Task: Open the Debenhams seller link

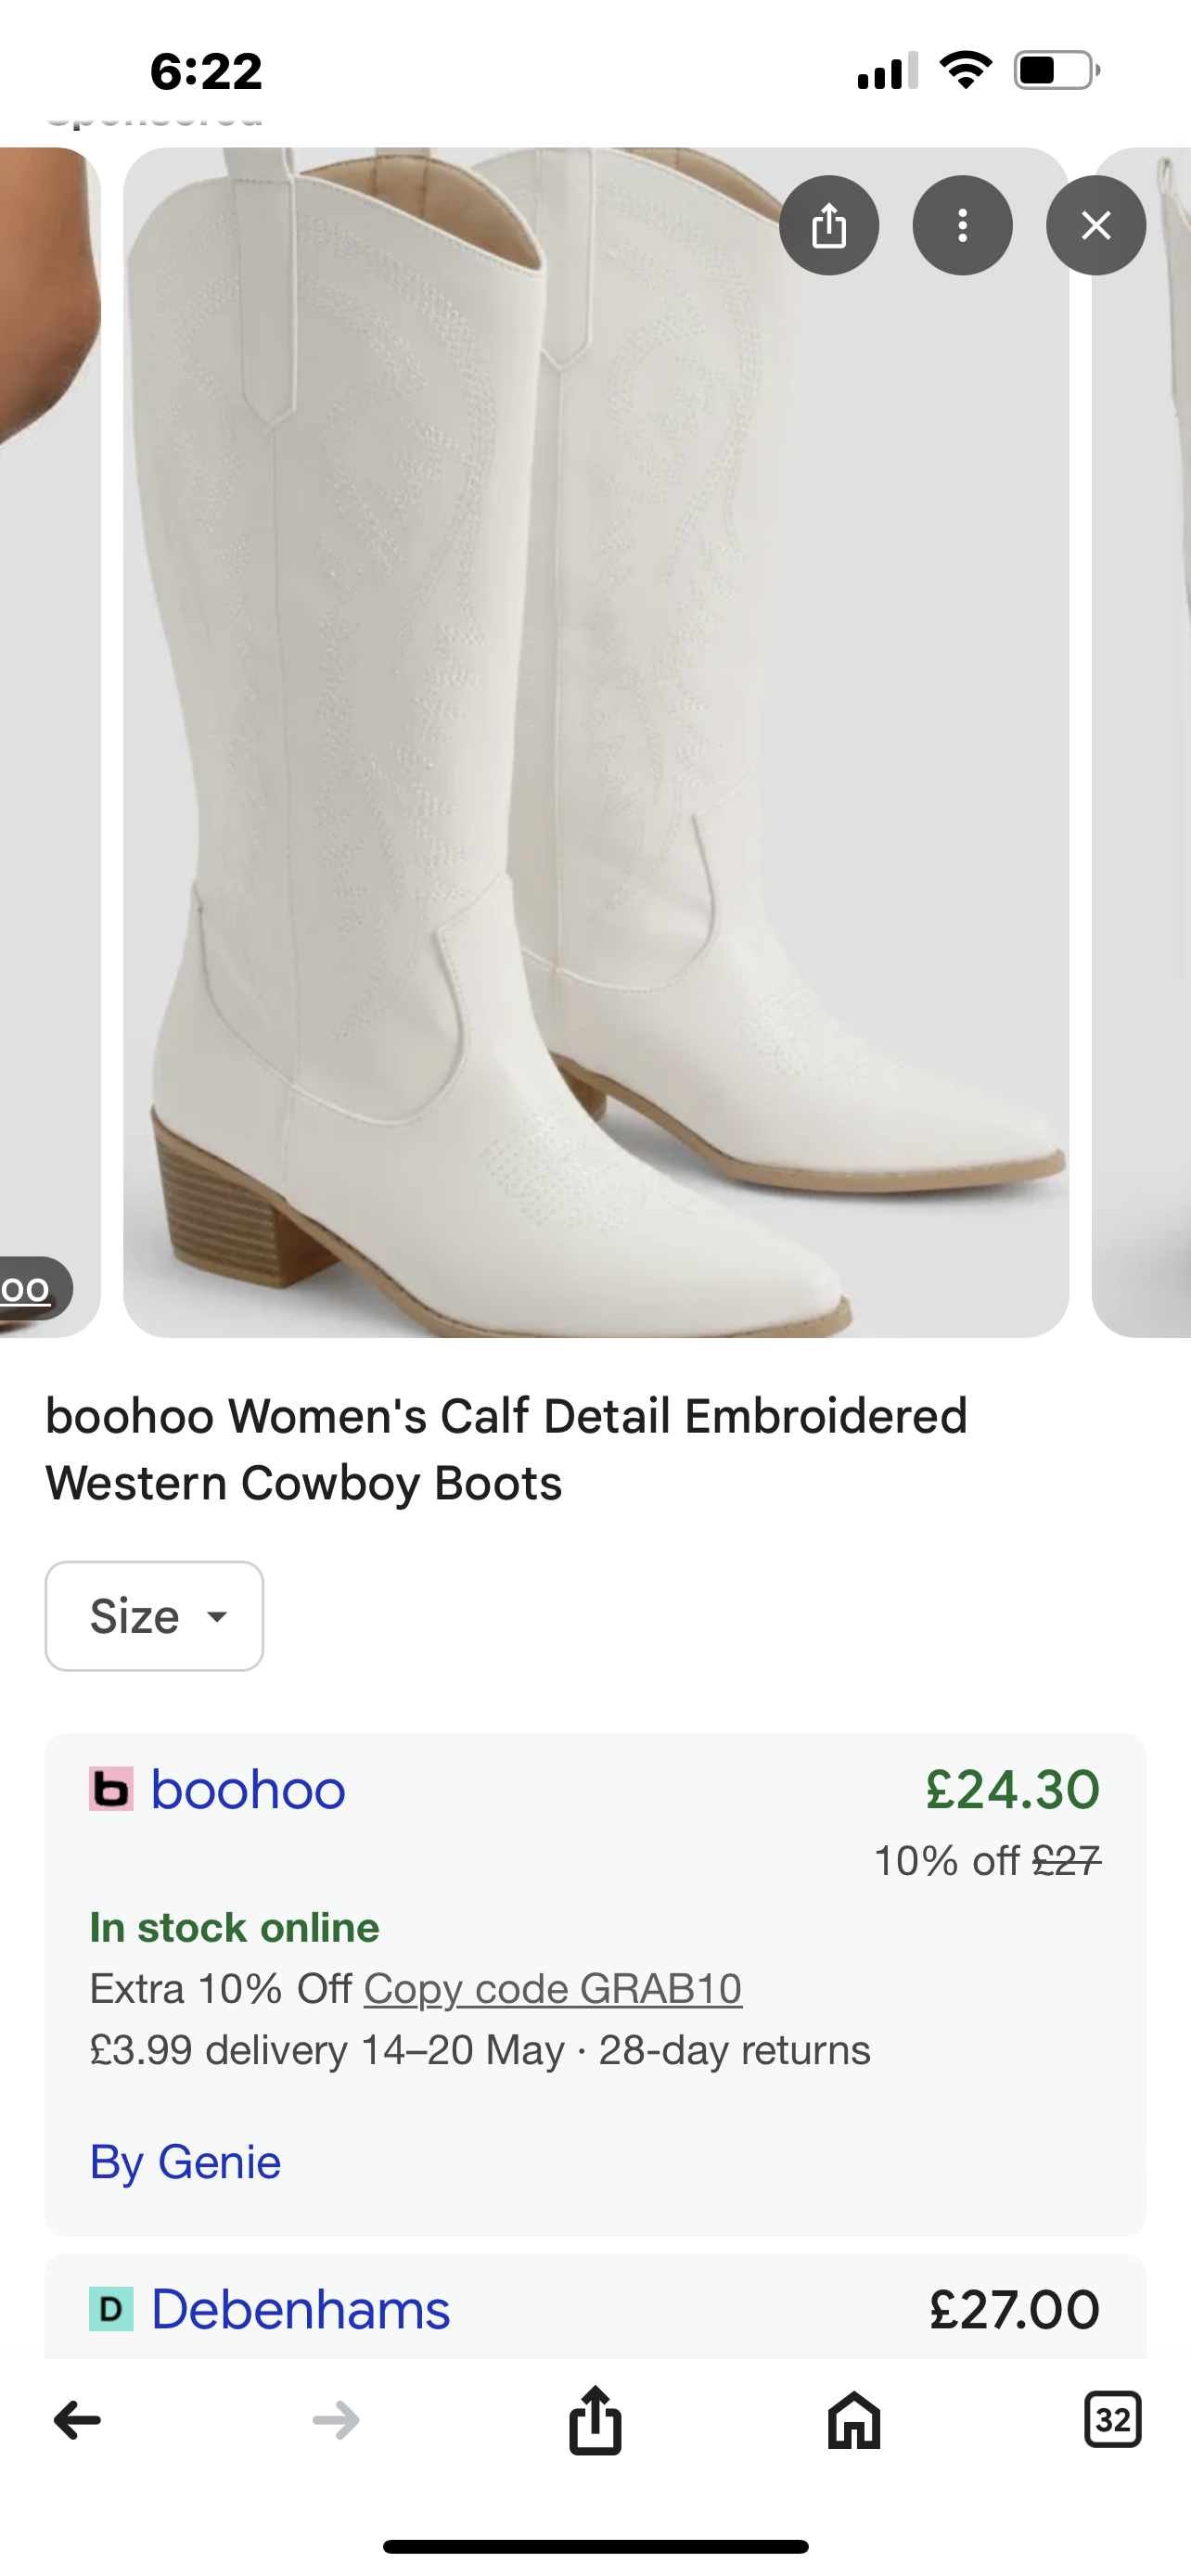Action: point(300,2309)
